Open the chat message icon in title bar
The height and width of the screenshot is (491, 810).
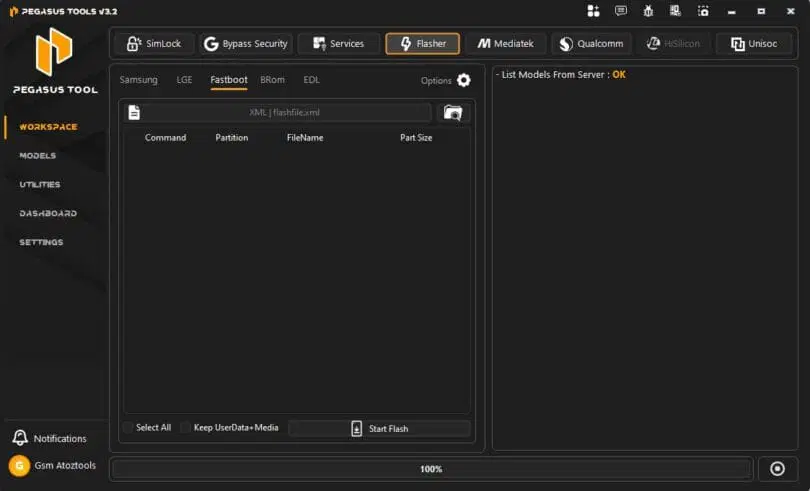620,11
